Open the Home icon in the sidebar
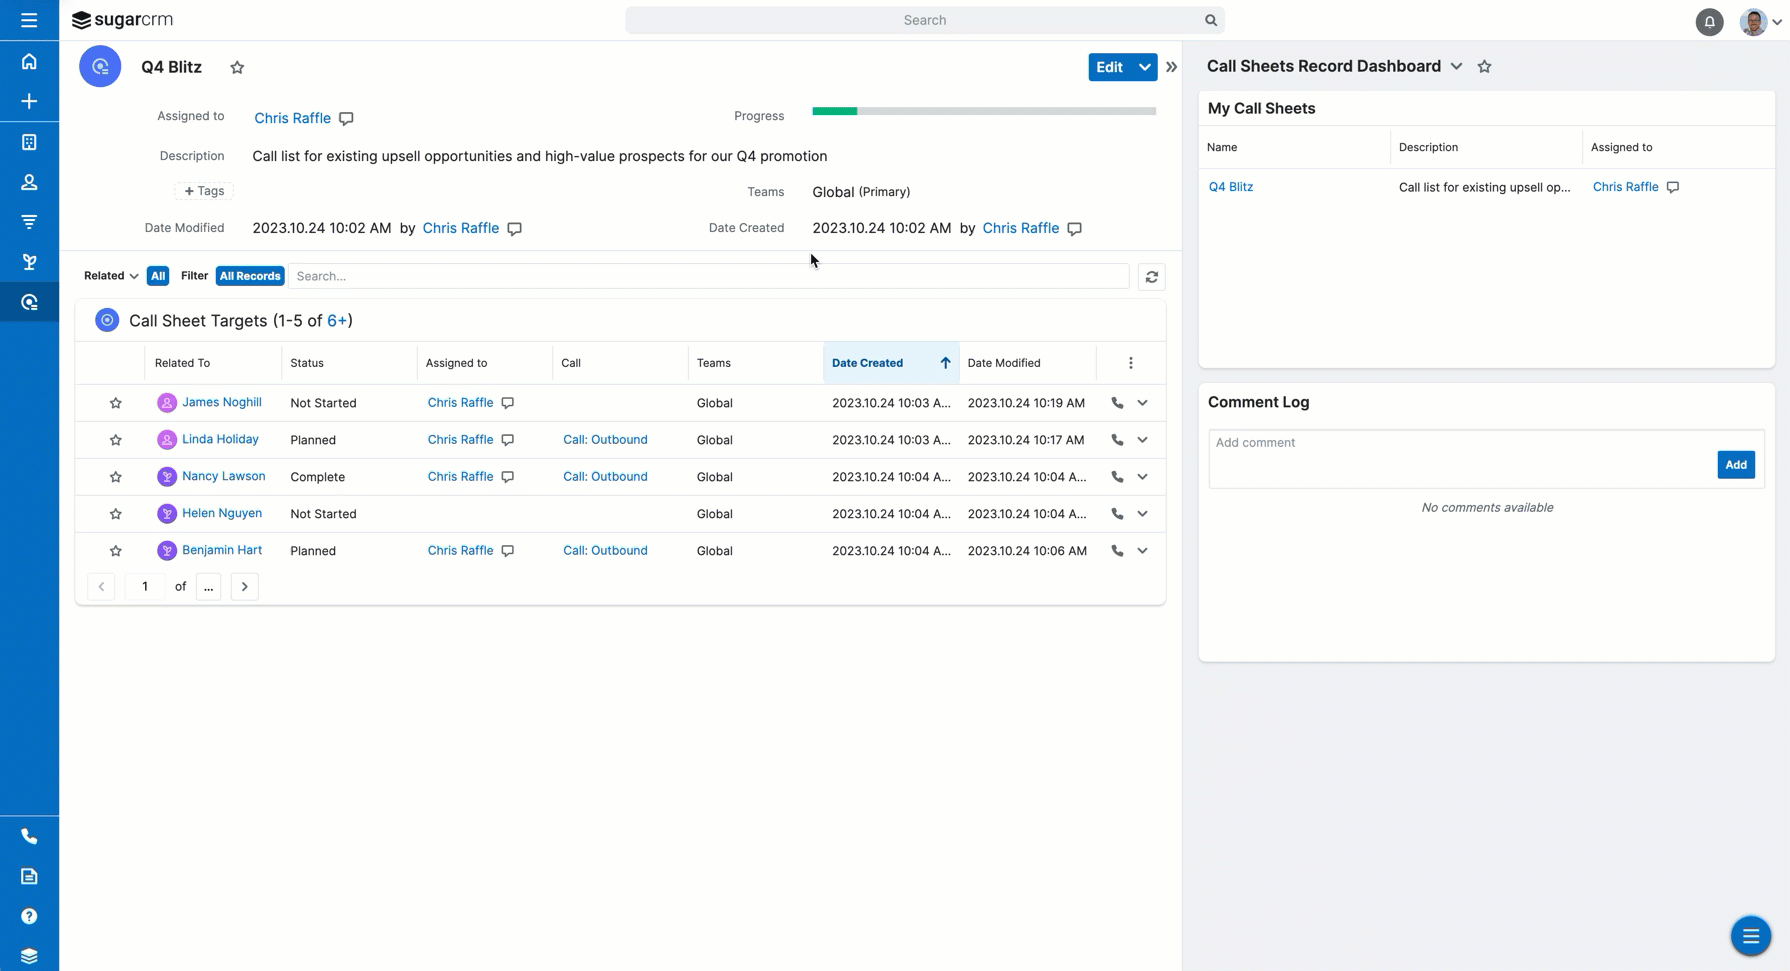The width and height of the screenshot is (1790, 971). (29, 62)
